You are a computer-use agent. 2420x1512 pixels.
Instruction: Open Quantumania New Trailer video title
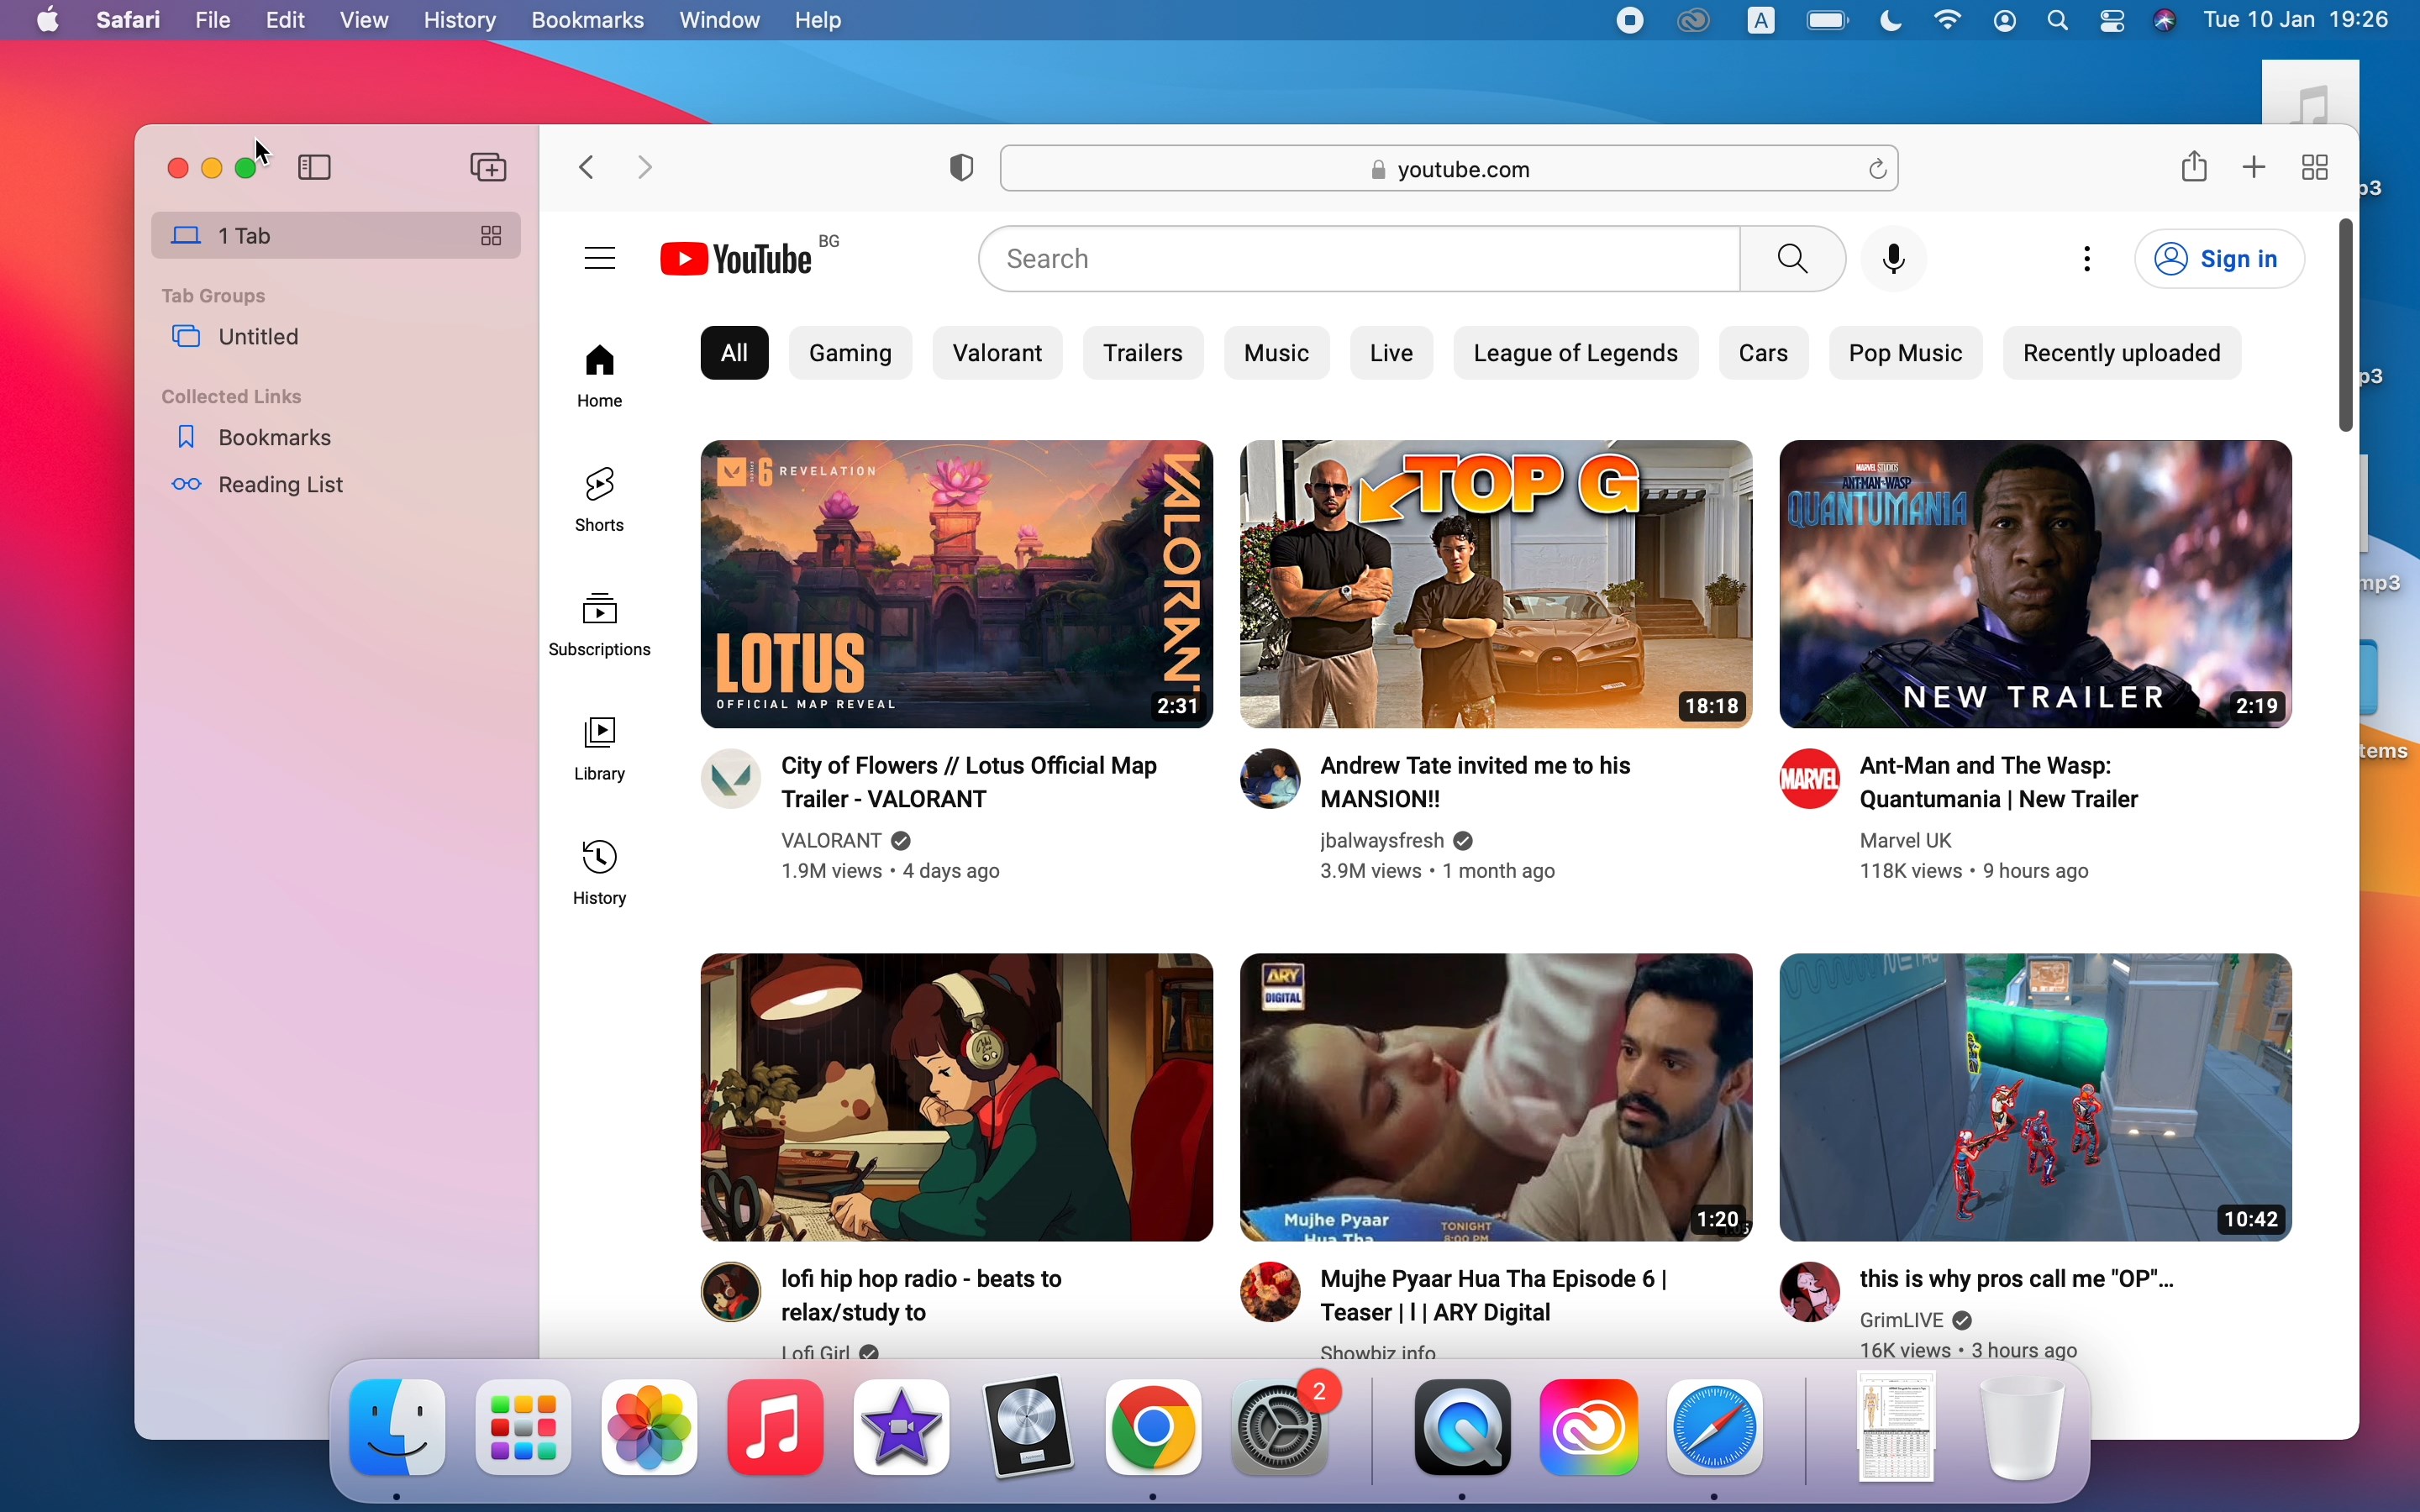click(1999, 782)
